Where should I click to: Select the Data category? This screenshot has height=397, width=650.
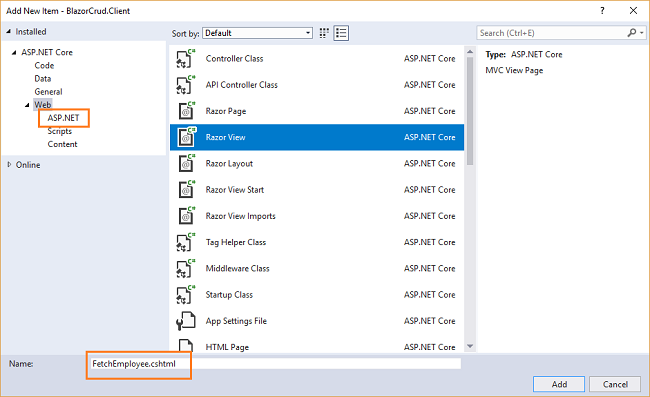tap(43, 79)
